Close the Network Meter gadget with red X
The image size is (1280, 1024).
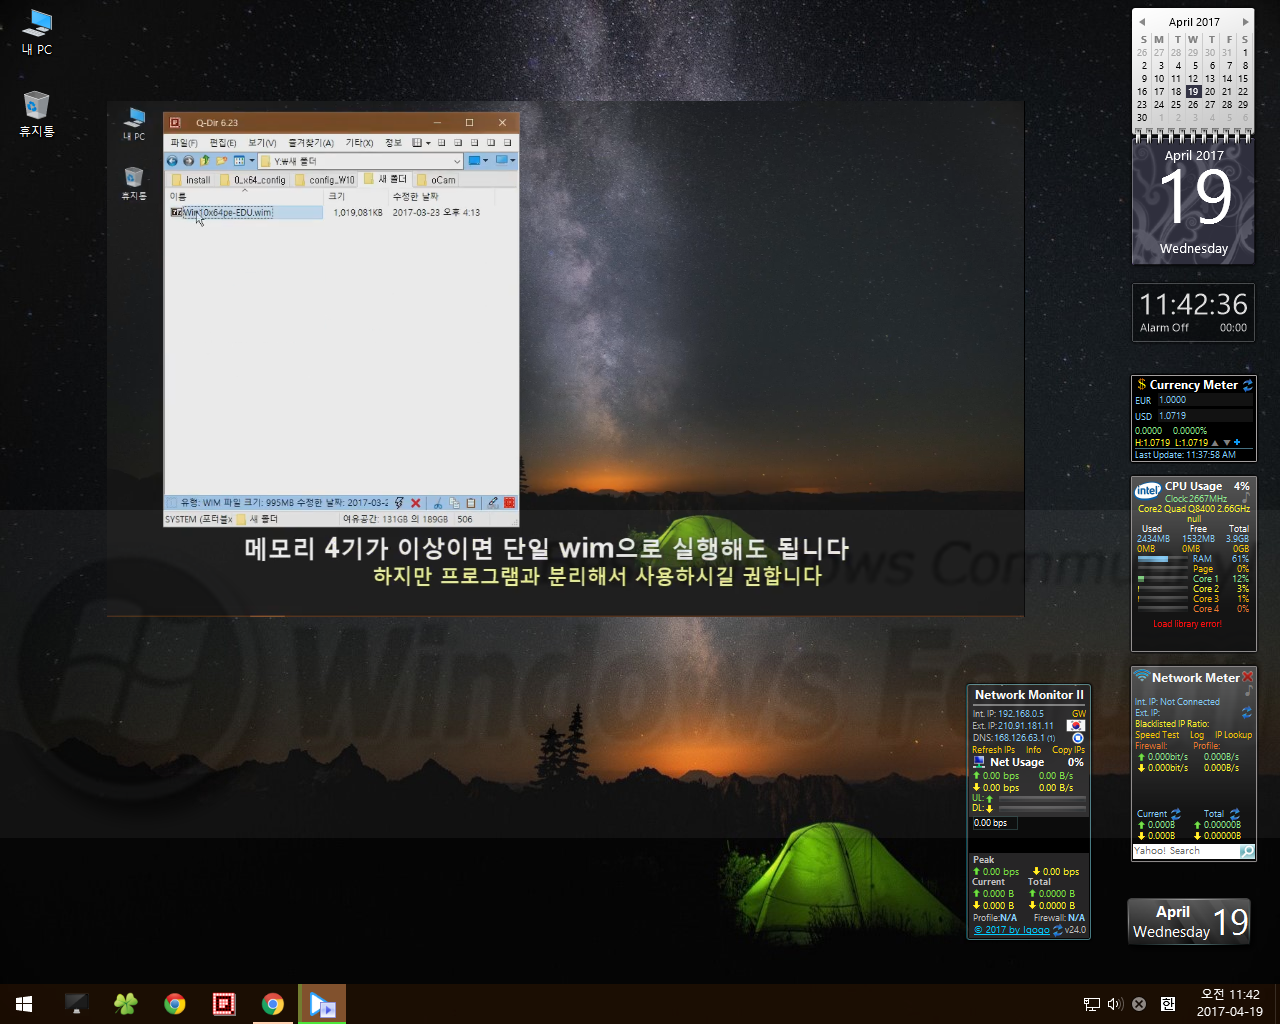[x=1247, y=677]
